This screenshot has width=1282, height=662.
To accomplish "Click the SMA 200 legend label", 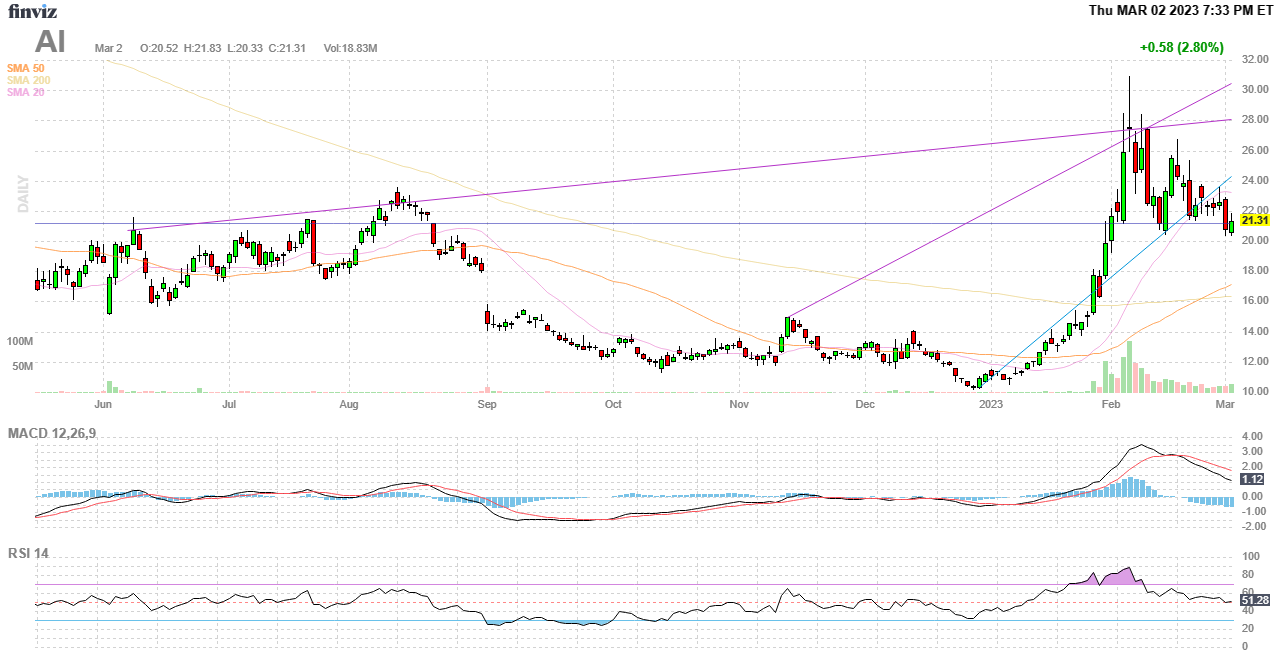I will pyautogui.click(x=28, y=80).
